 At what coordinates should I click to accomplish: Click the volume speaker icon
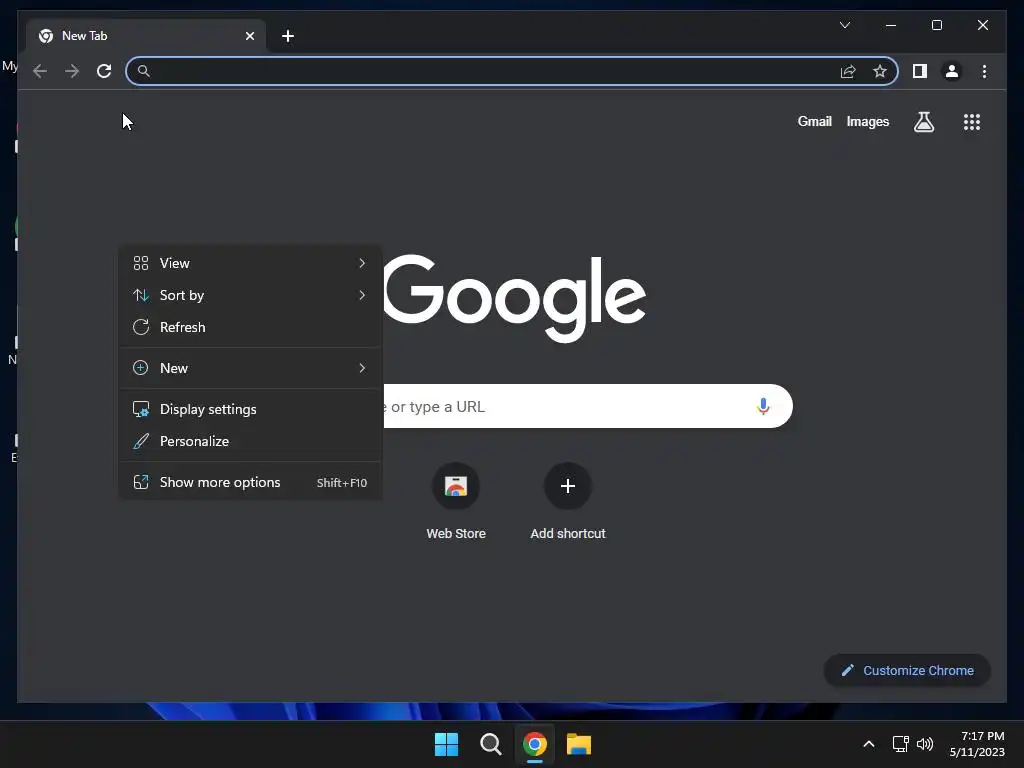pos(925,744)
